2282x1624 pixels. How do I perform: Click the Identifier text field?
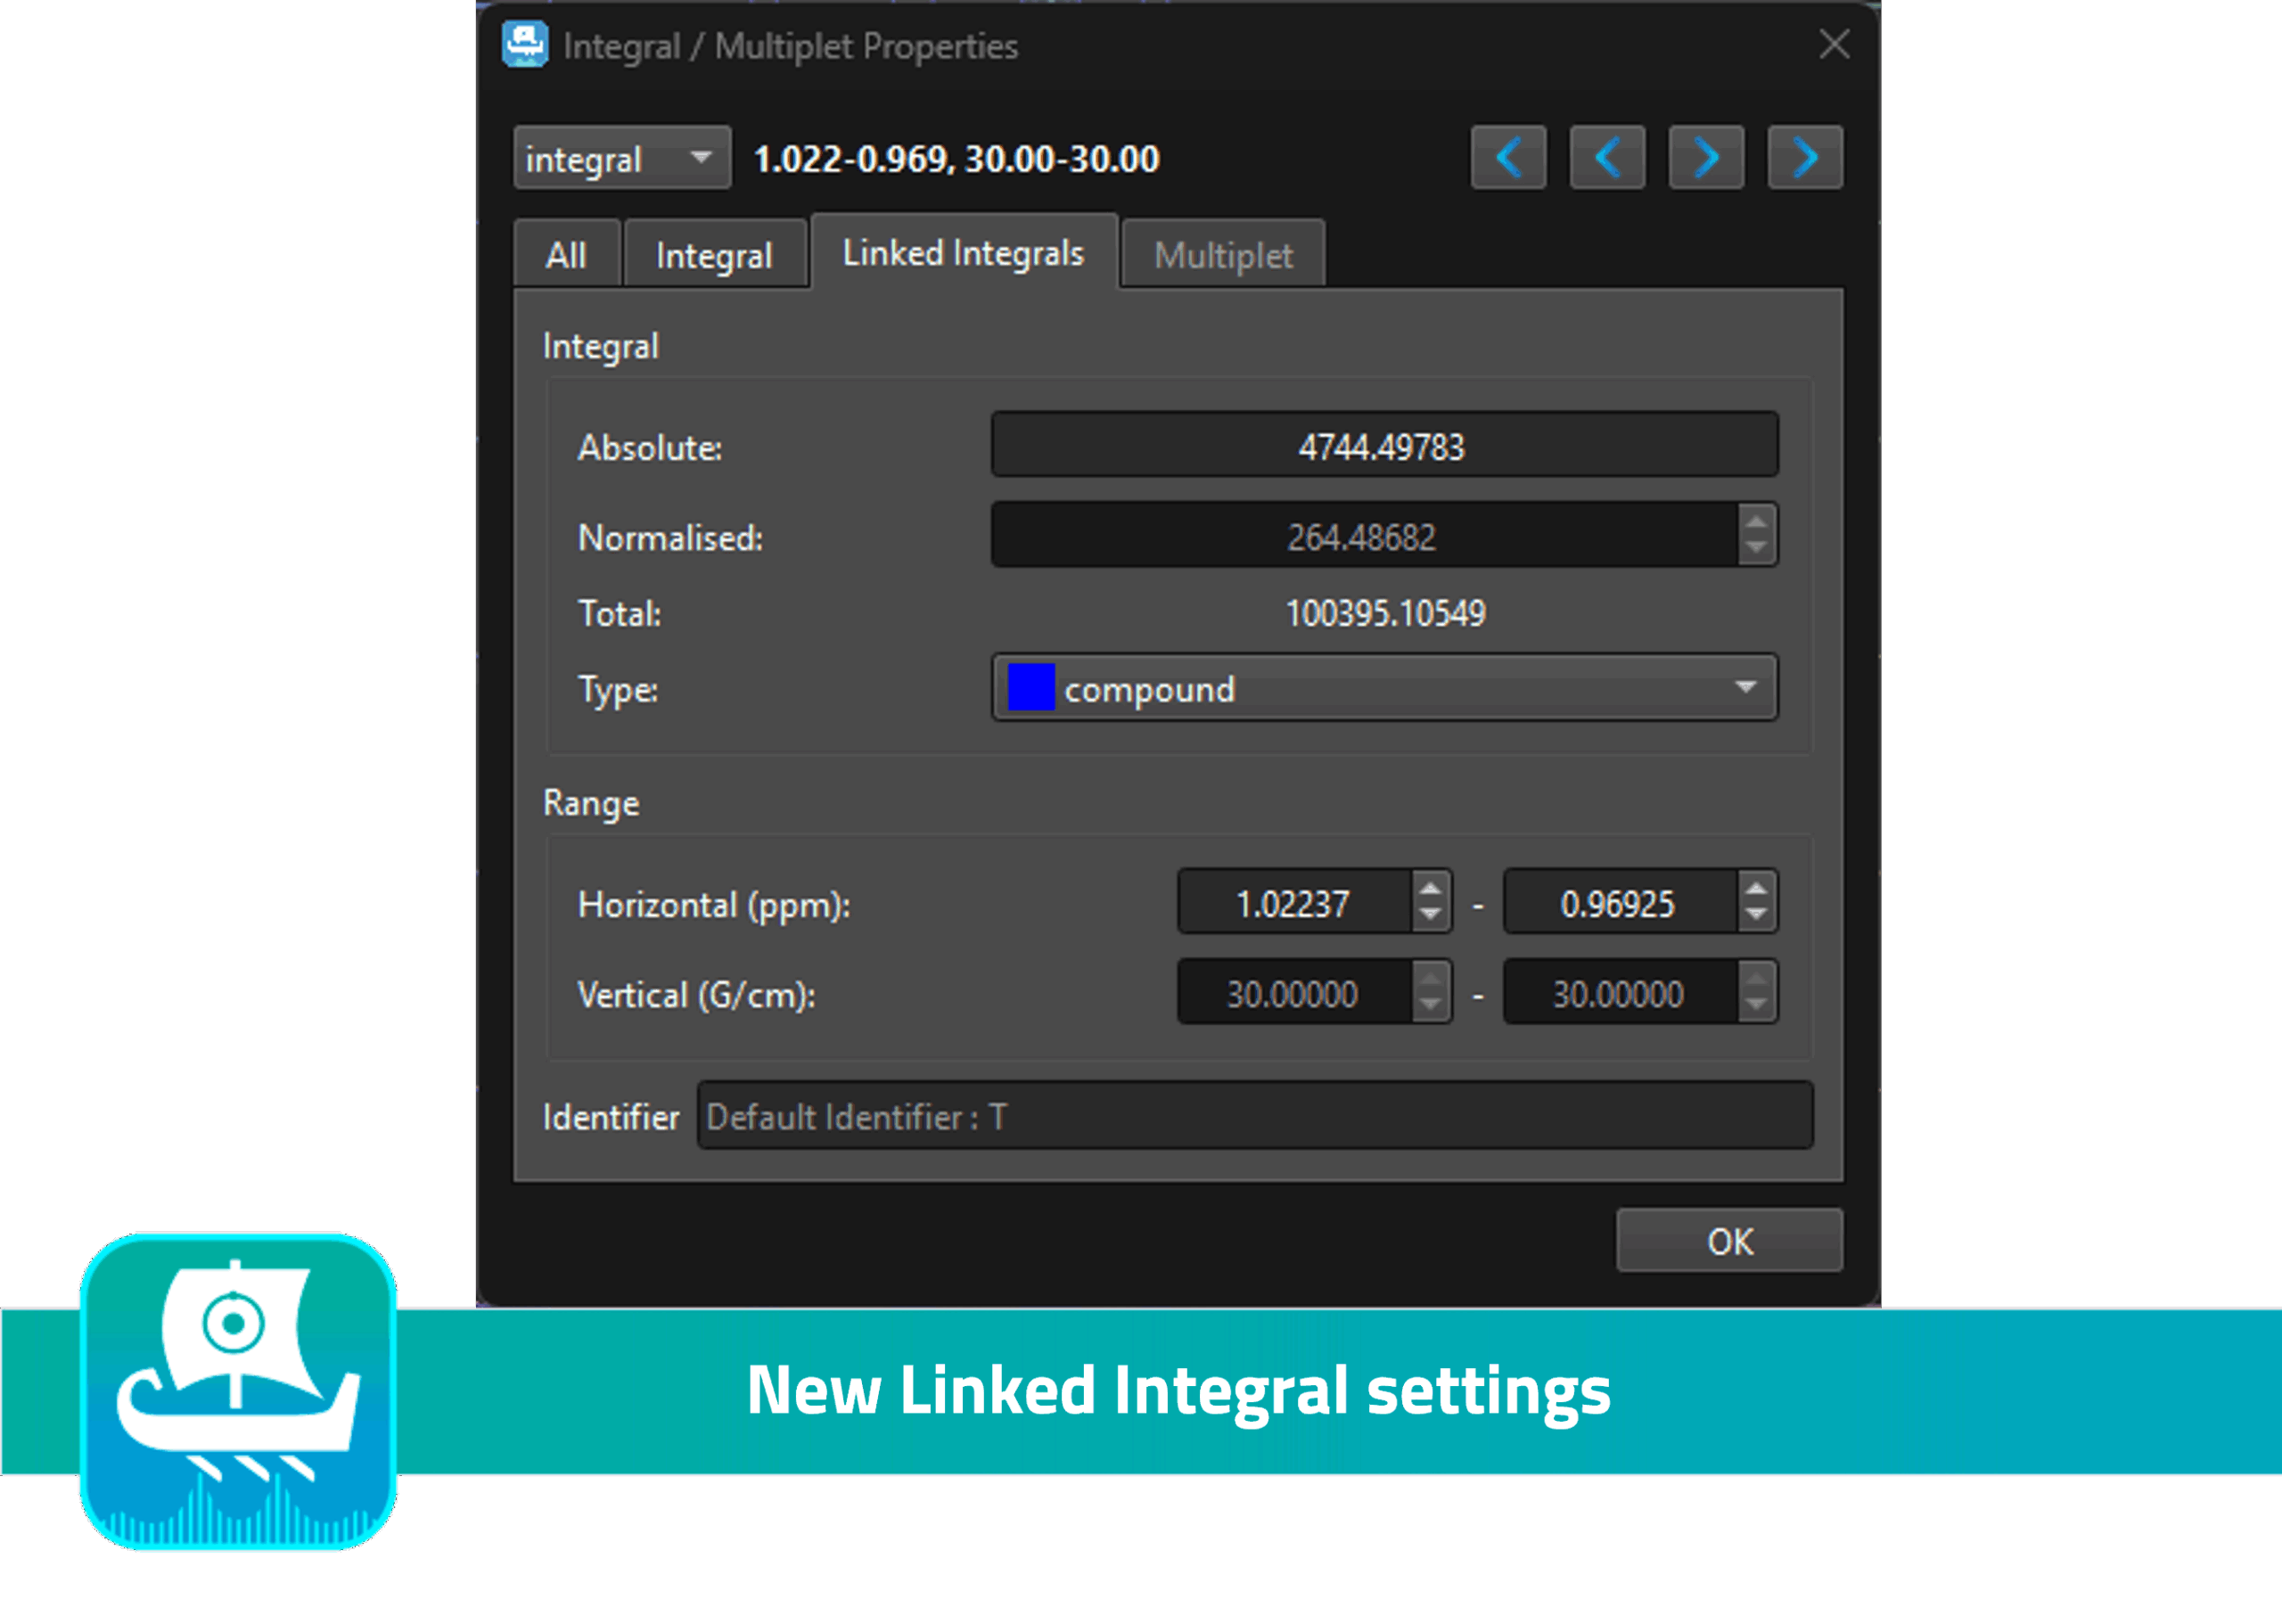[1254, 1116]
